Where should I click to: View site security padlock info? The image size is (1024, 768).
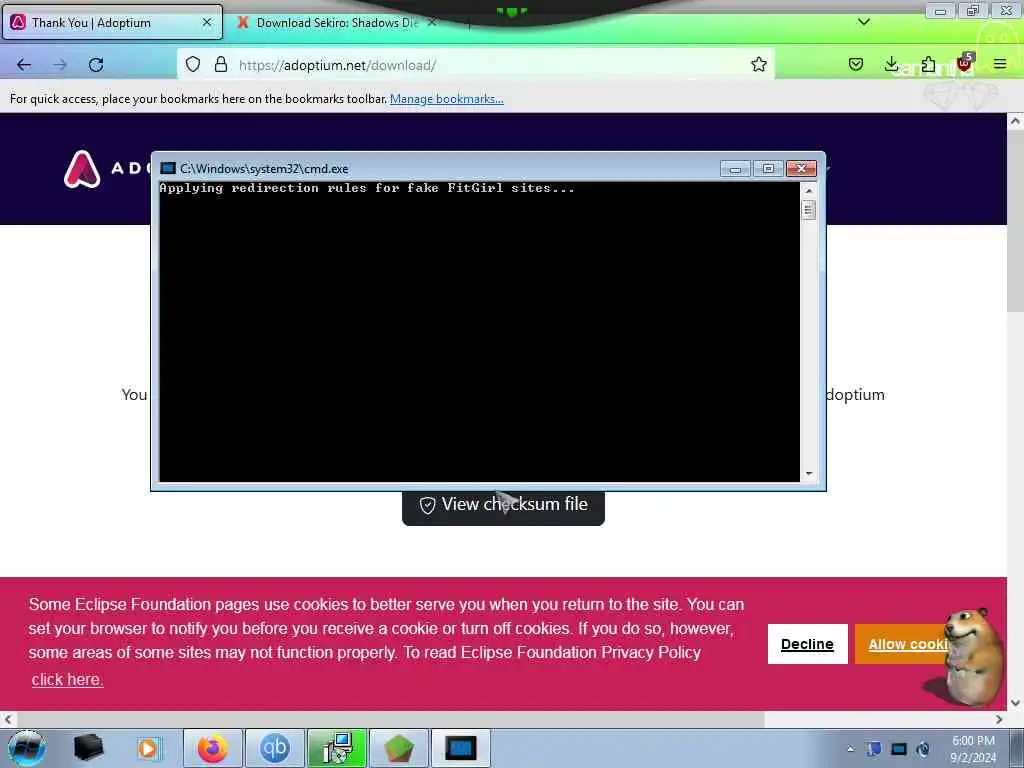click(221, 64)
